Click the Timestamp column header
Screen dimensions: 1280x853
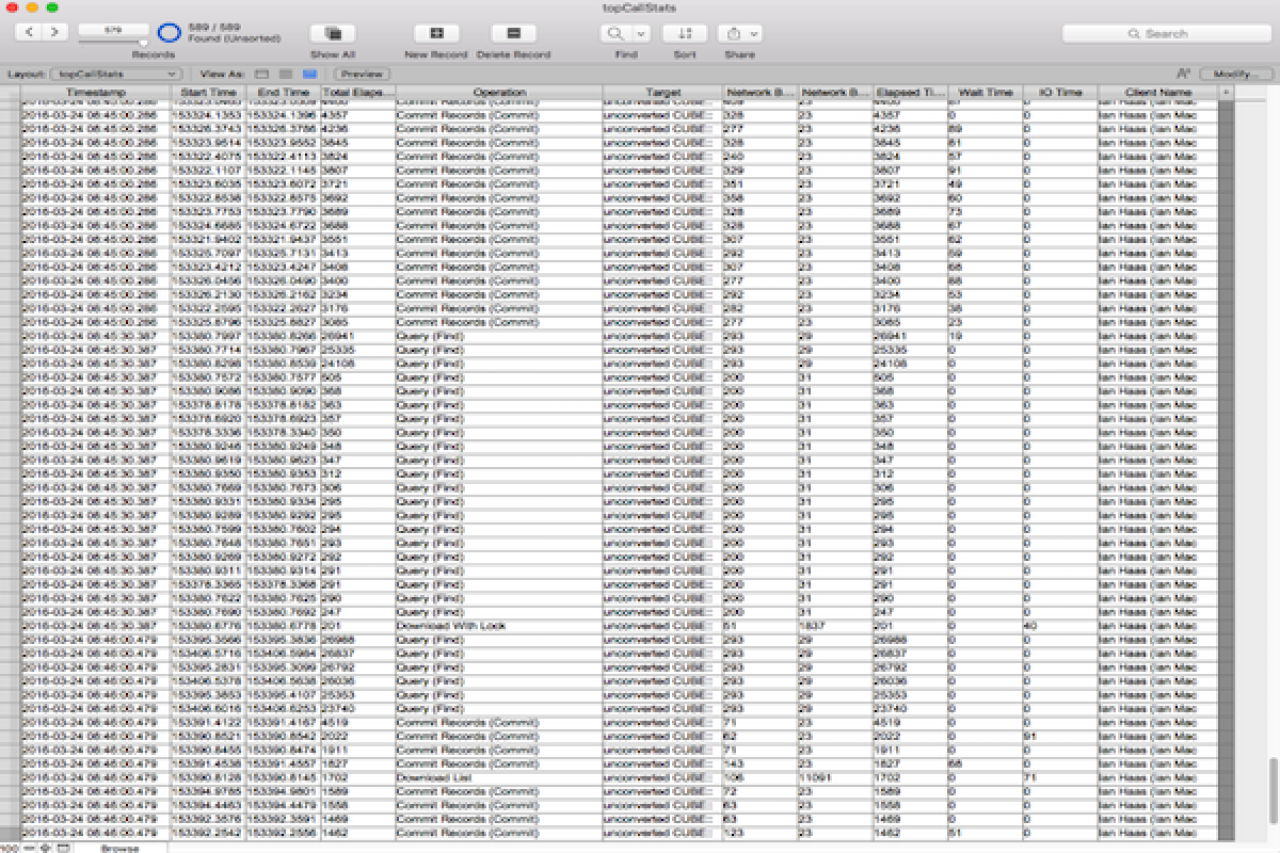pos(95,92)
